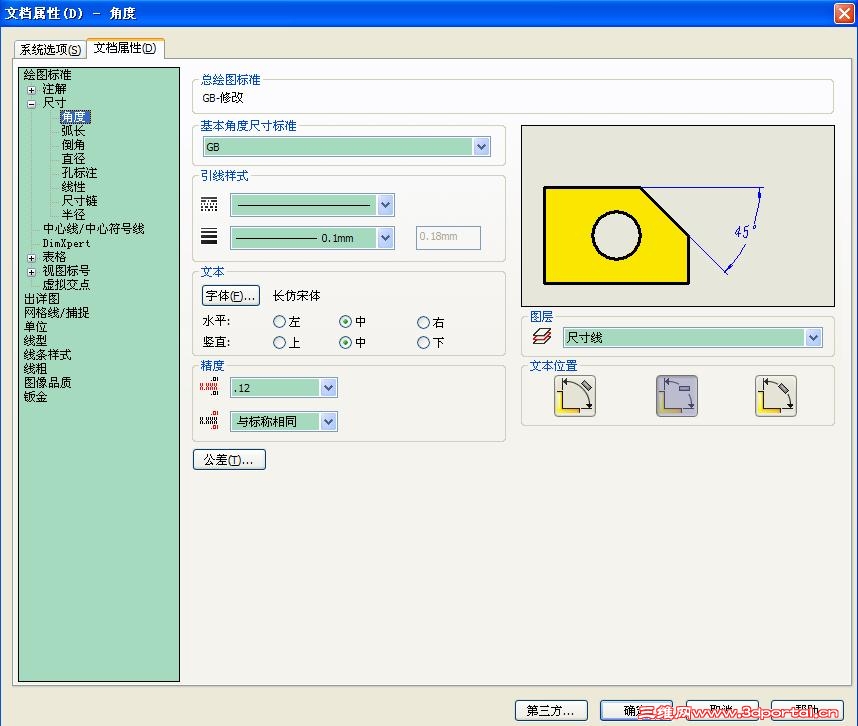Select 线条样式 in the tree
The width and height of the screenshot is (858, 726).
(x=47, y=355)
